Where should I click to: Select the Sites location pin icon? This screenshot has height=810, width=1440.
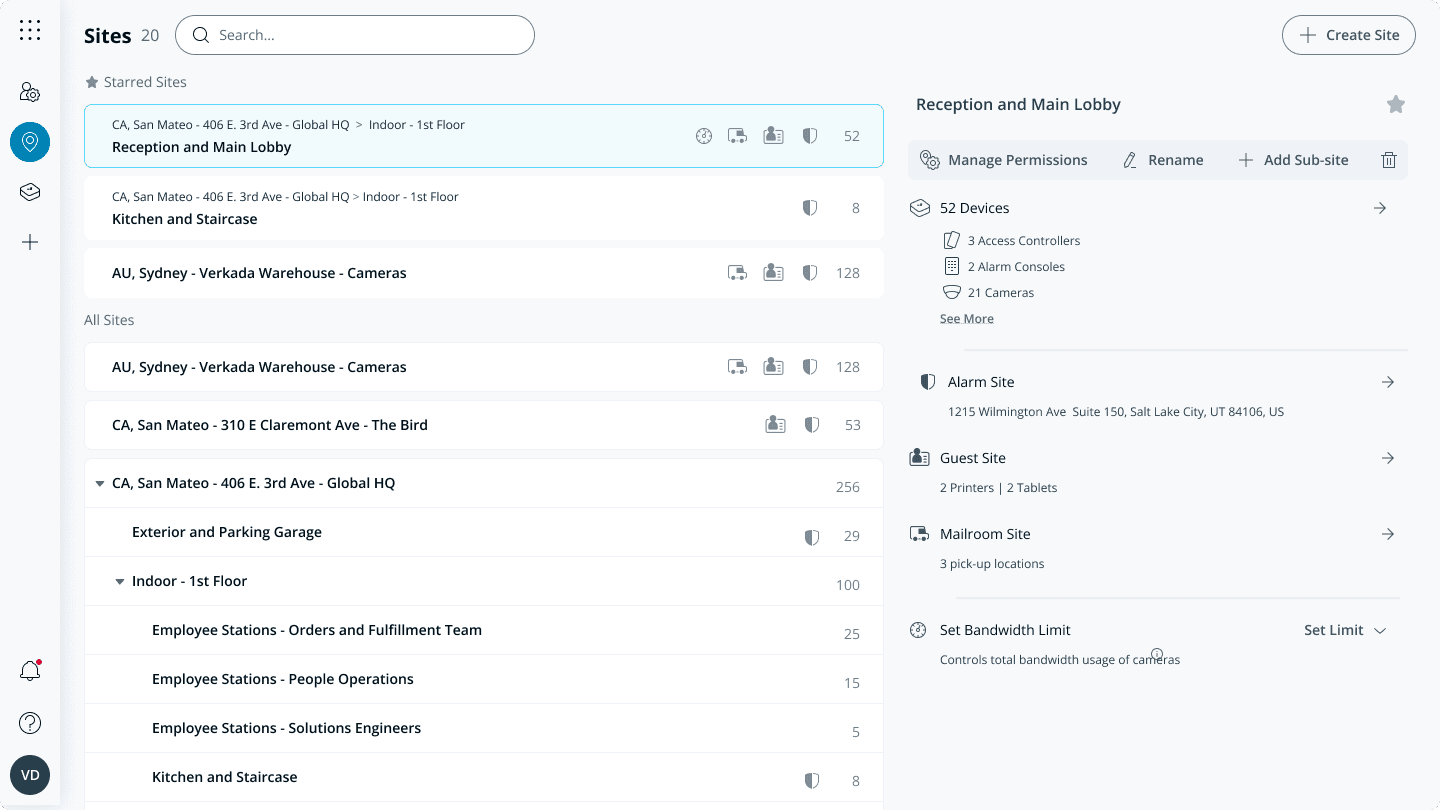pos(30,142)
